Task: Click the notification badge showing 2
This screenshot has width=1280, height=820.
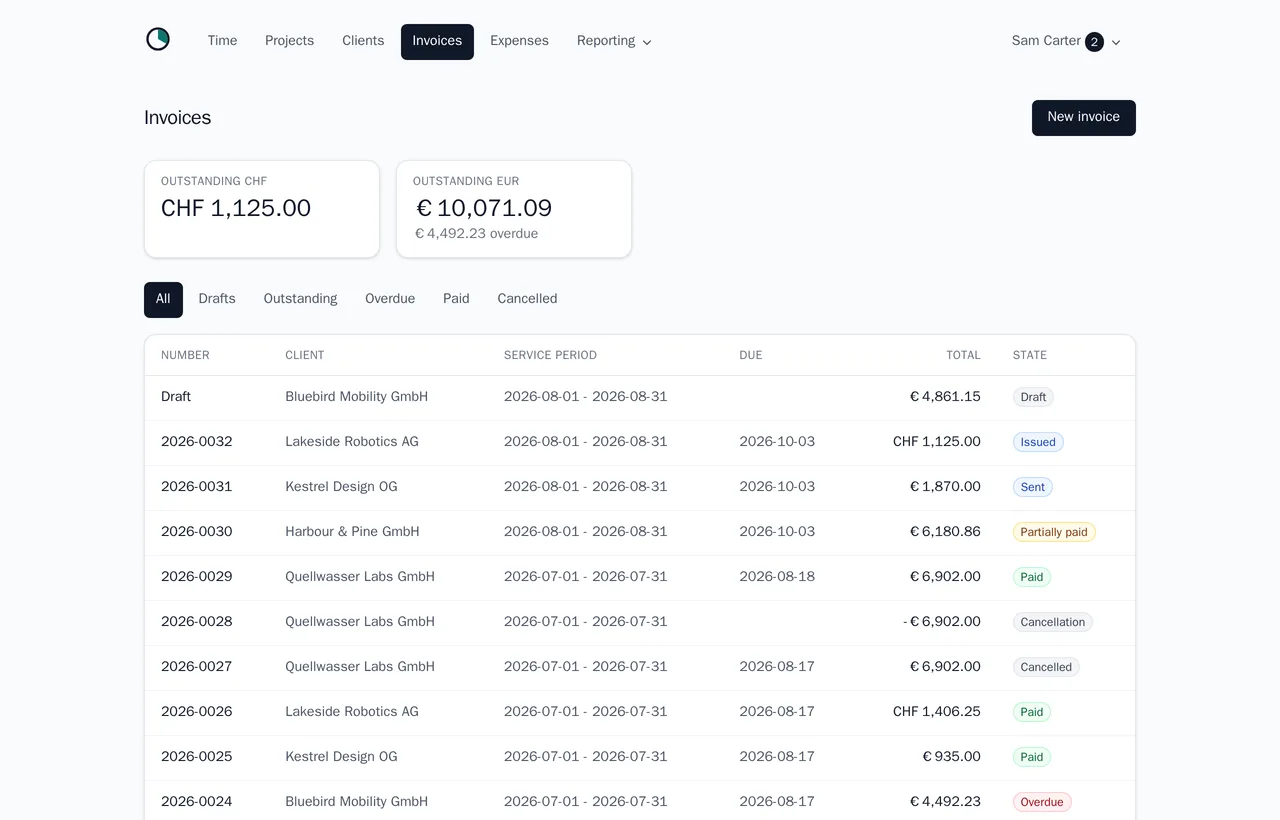Action: (1094, 42)
